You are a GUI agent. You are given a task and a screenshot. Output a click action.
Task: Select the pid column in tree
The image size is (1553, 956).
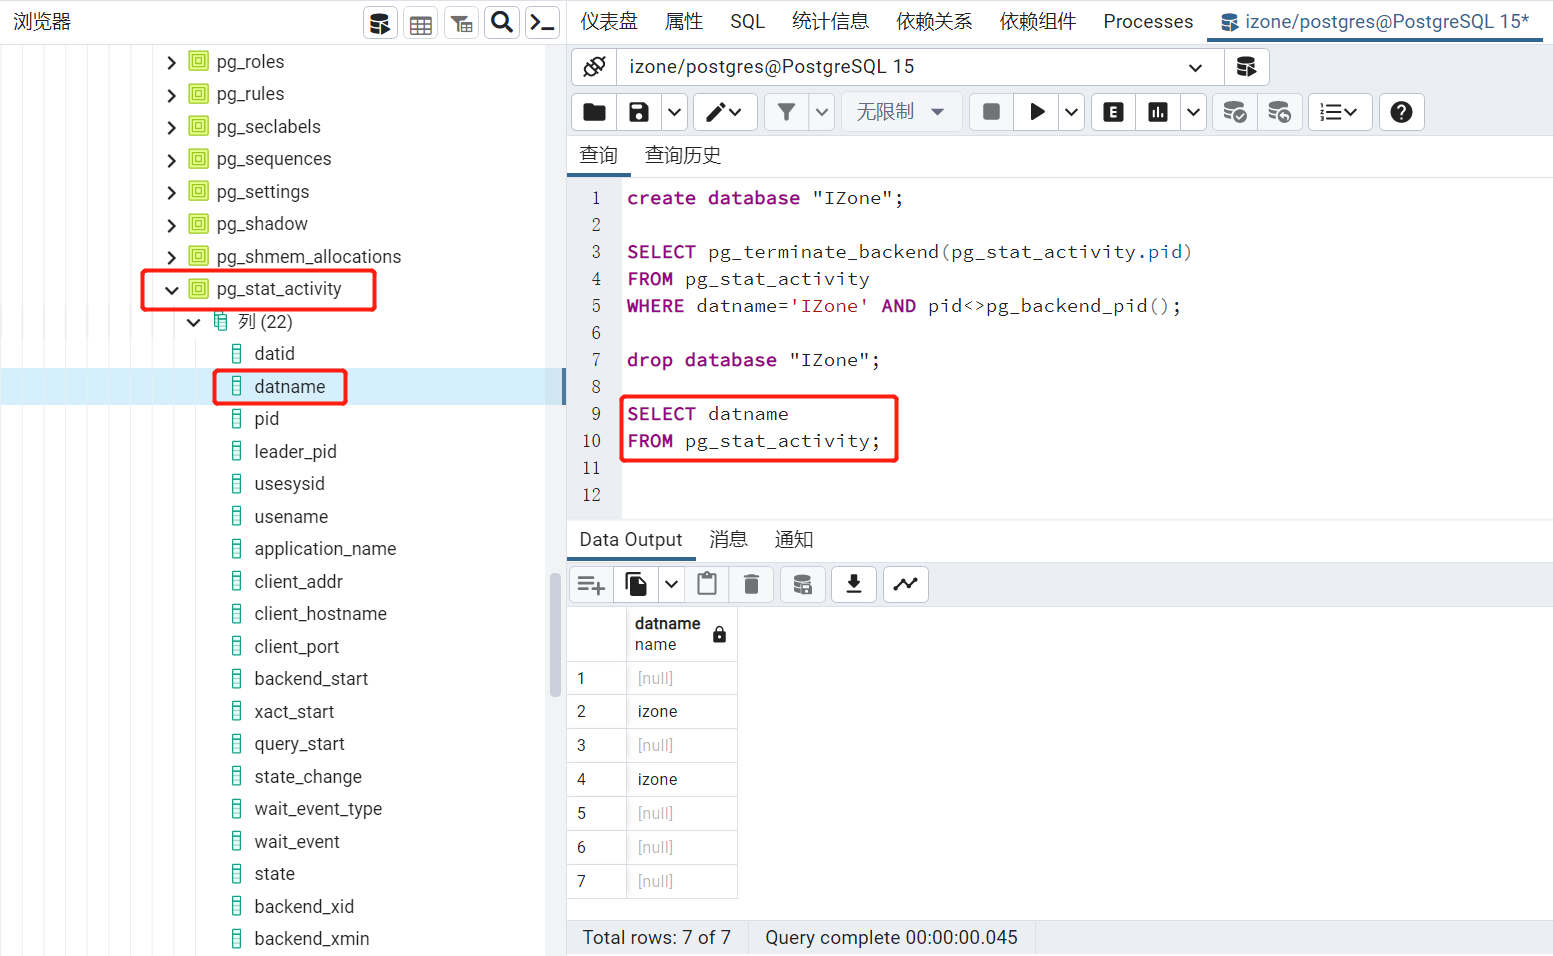coord(266,419)
